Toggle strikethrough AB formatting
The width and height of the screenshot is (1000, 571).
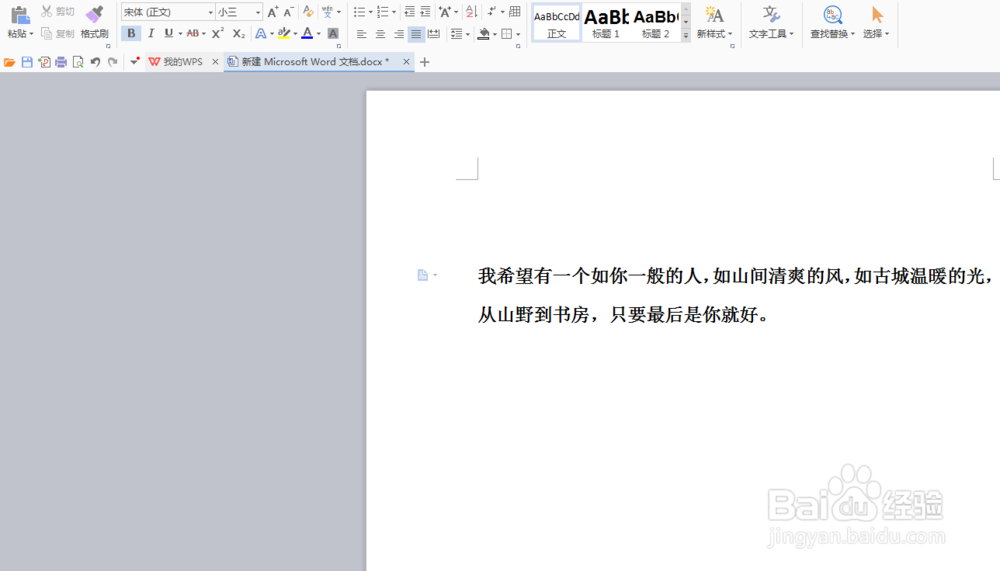(192, 33)
